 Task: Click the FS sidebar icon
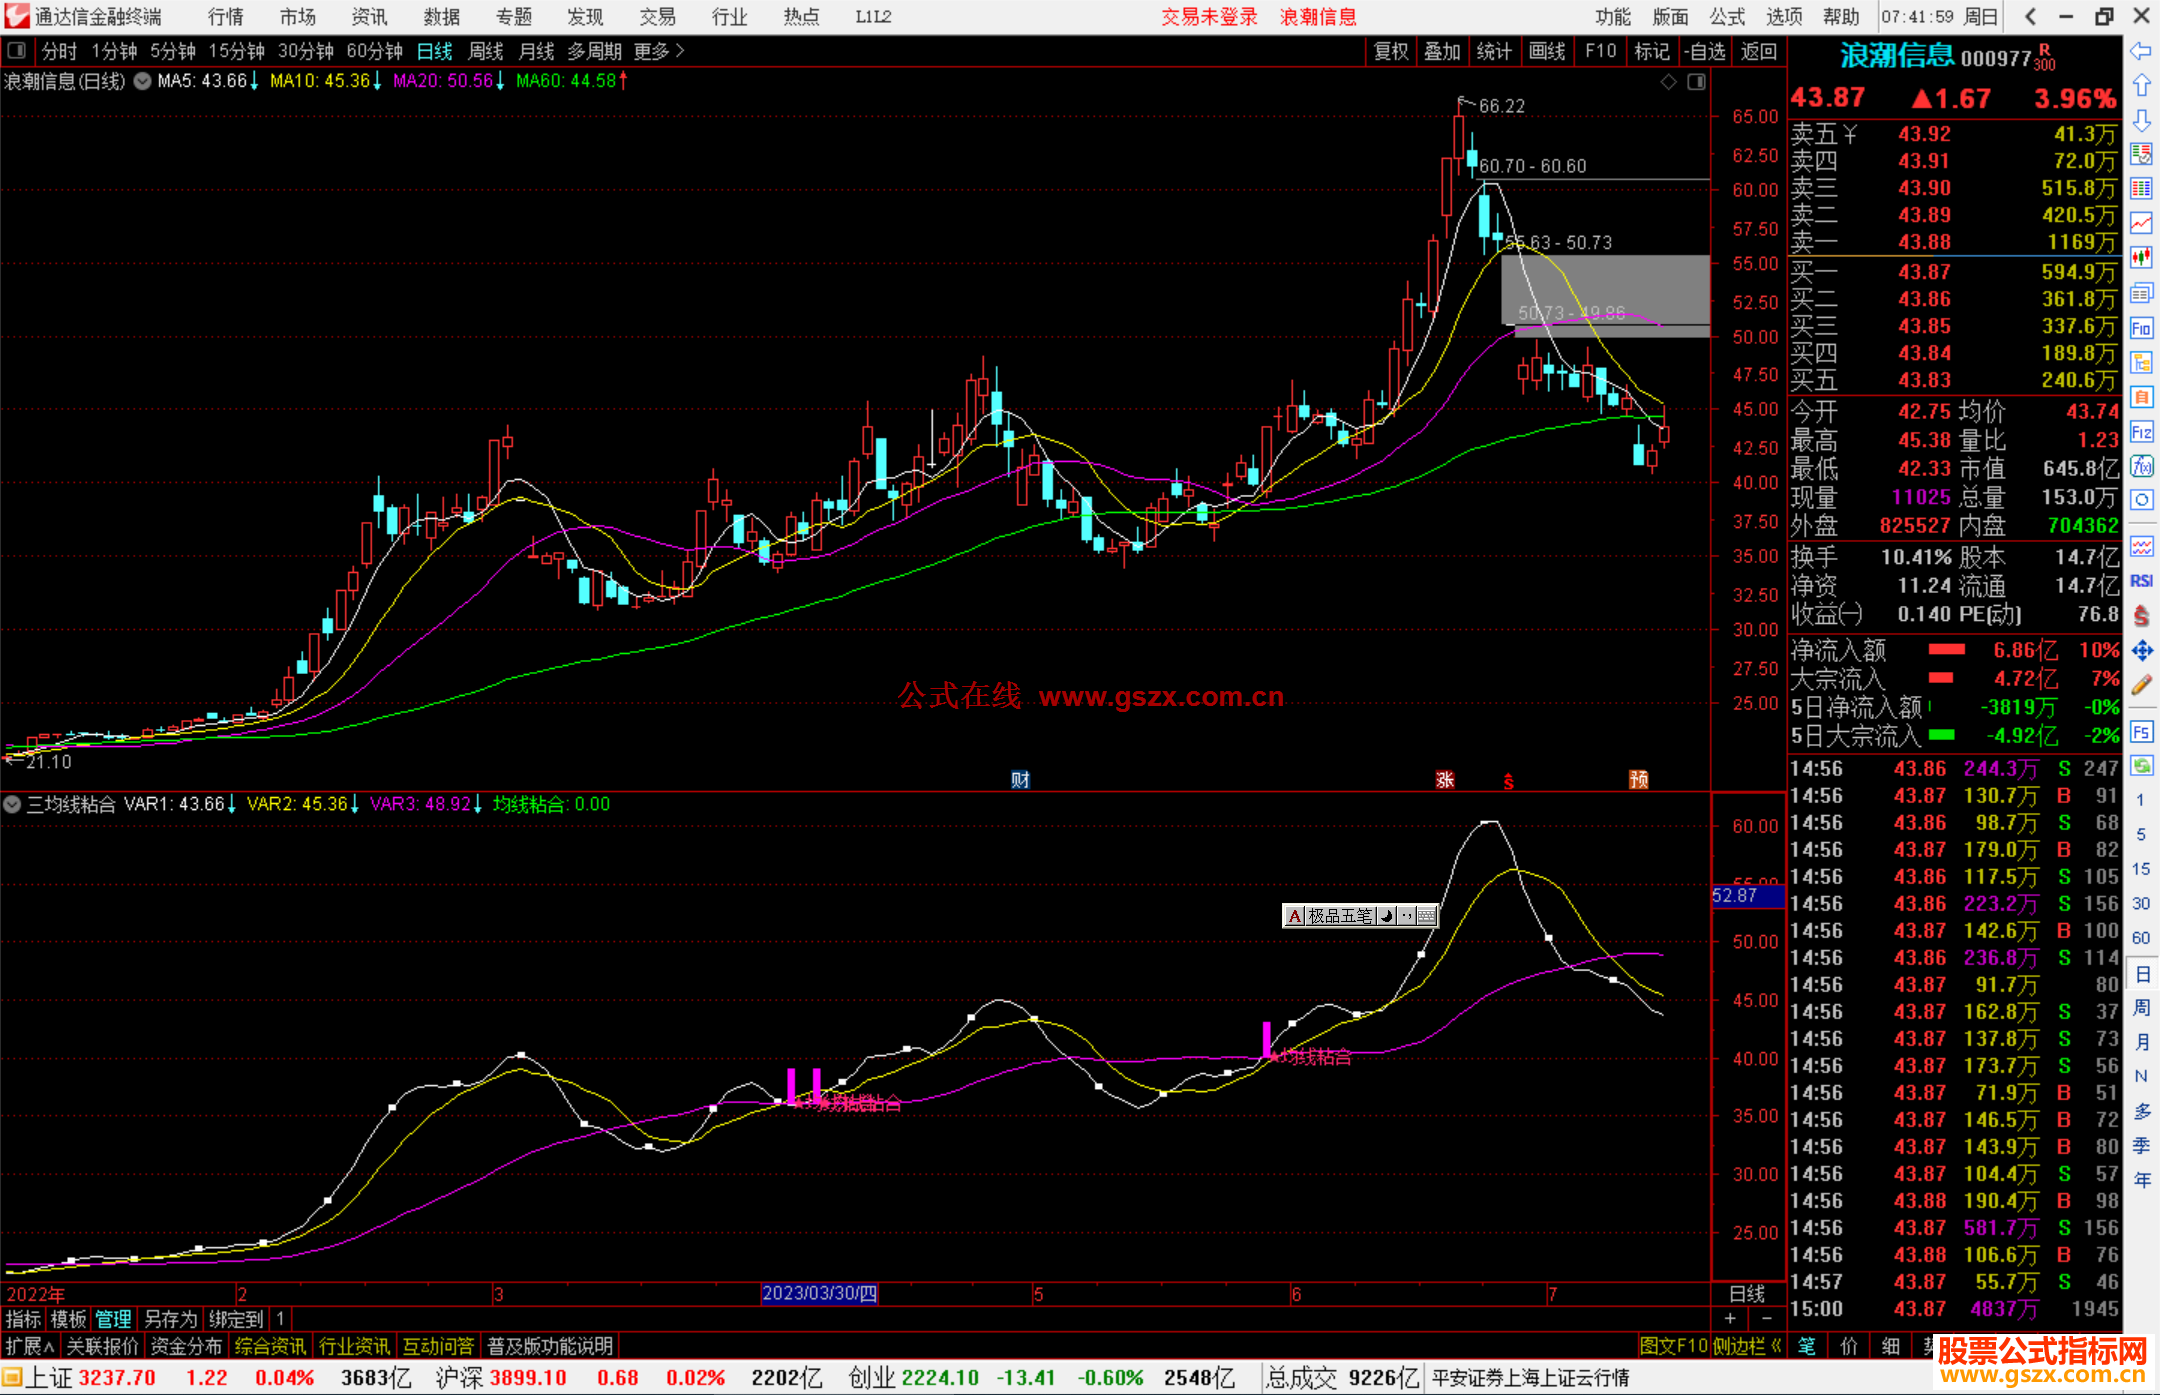[2141, 732]
